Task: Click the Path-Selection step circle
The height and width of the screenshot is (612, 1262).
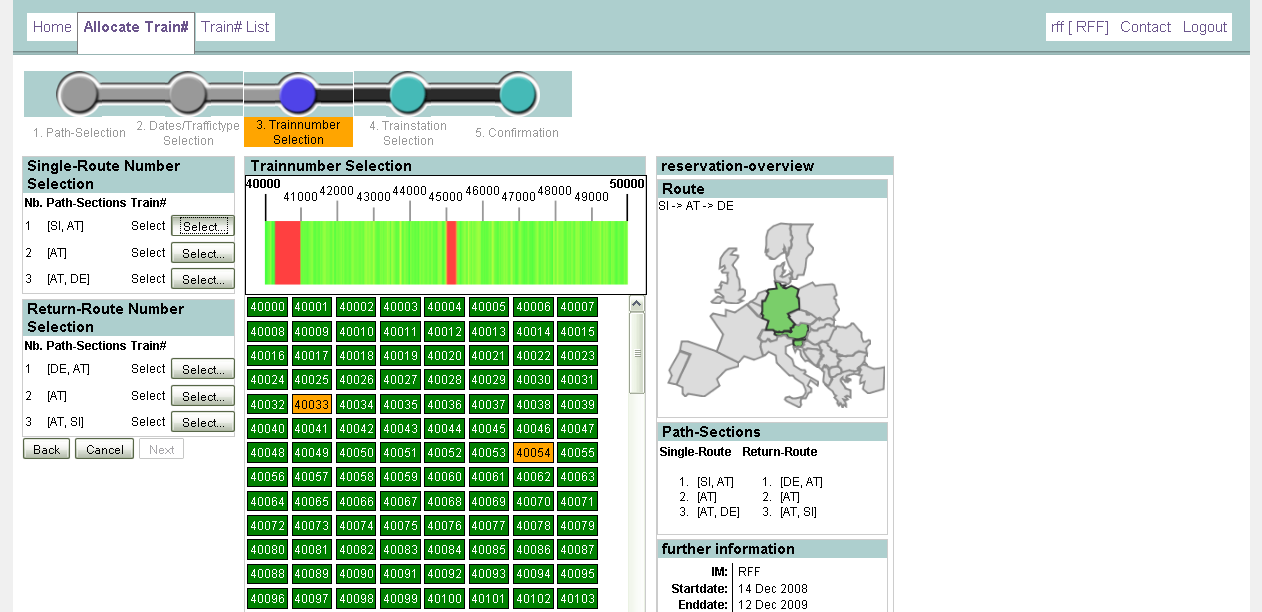Action: point(79,94)
